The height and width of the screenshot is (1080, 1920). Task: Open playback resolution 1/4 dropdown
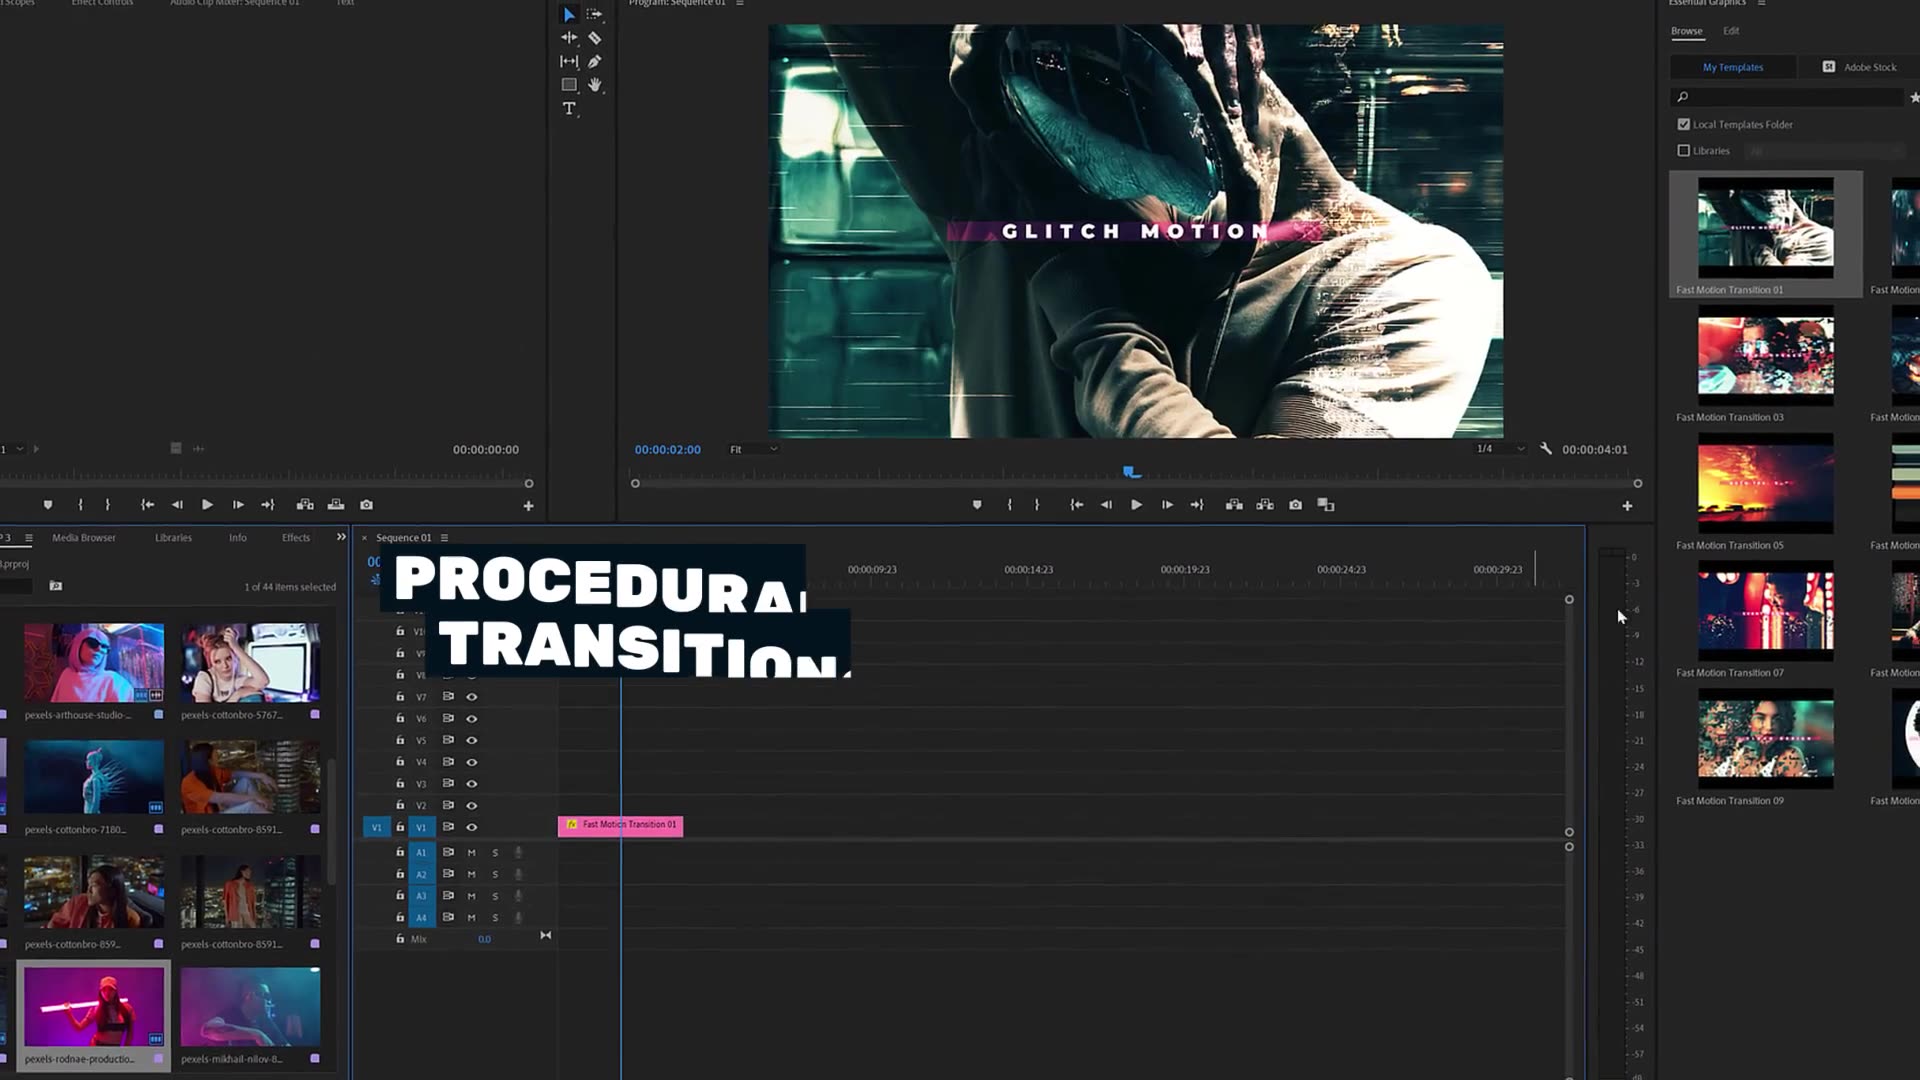point(1501,449)
